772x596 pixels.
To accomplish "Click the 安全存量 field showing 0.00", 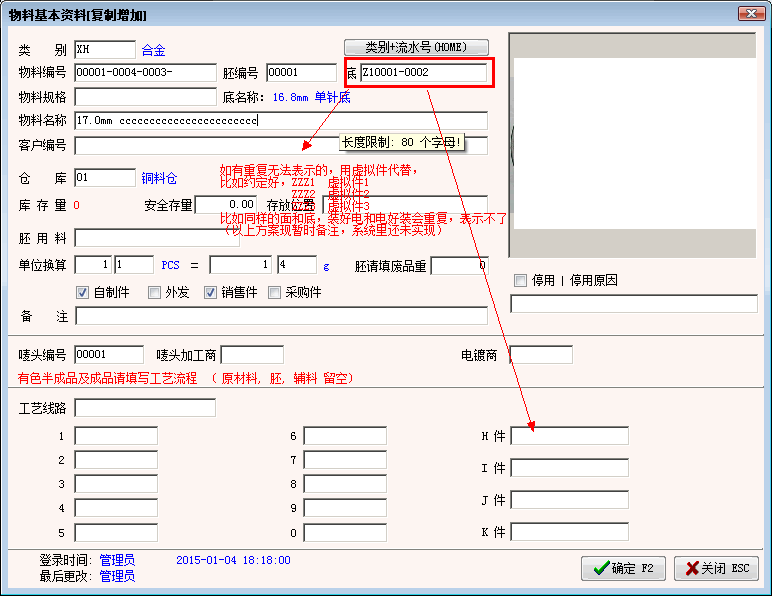I will 226,205.
